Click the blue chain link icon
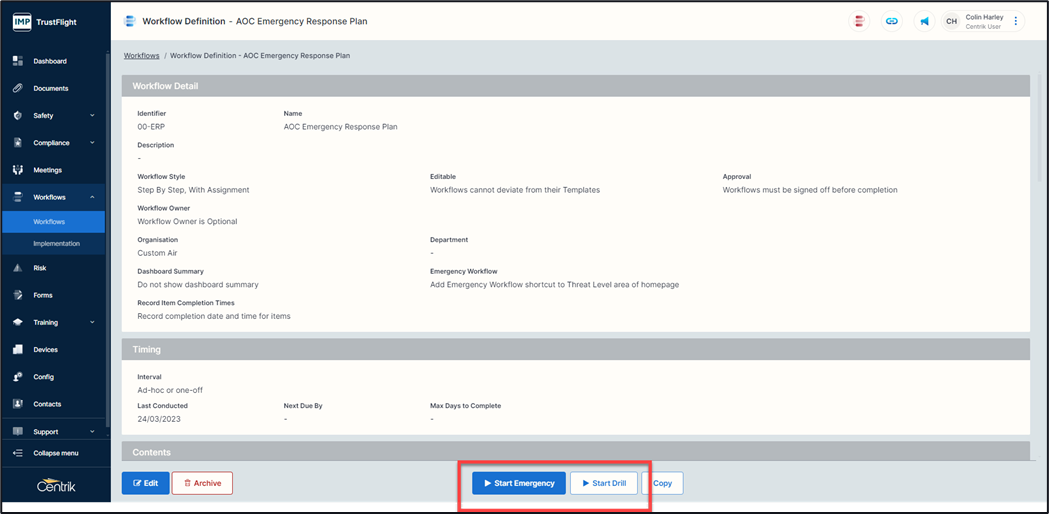The height and width of the screenshot is (514, 1049). pyautogui.click(x=892, y=21)
